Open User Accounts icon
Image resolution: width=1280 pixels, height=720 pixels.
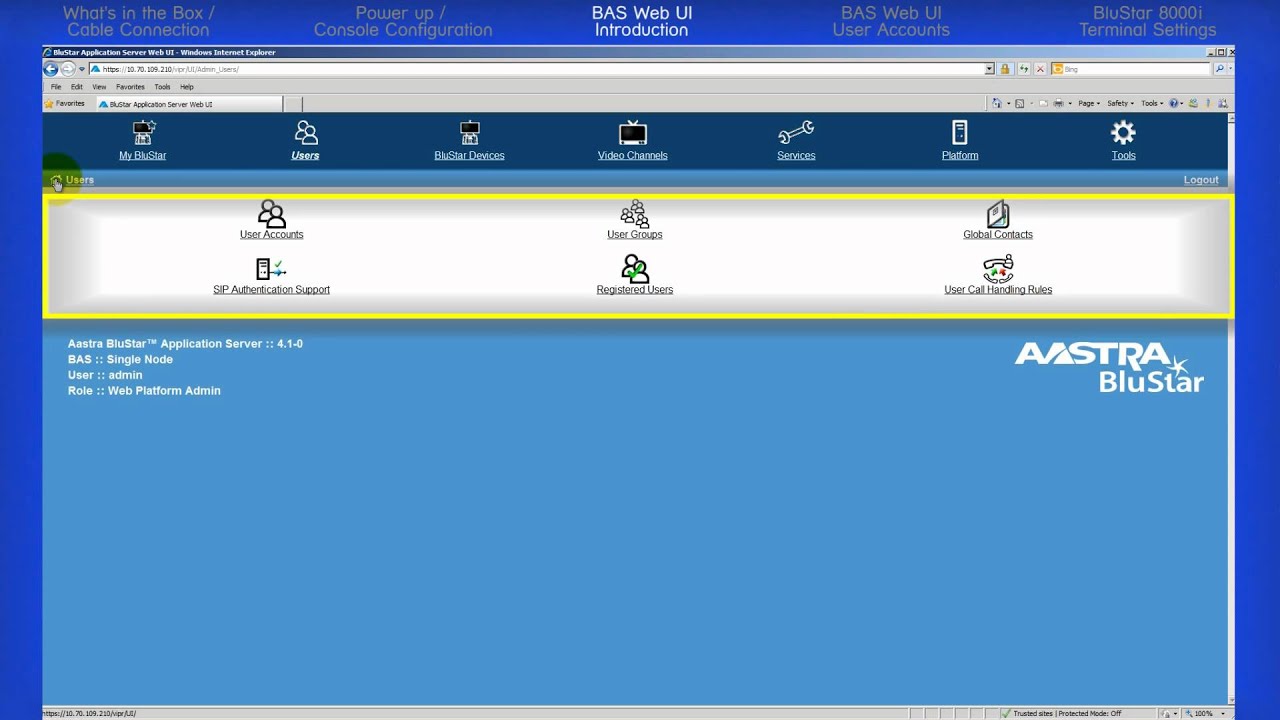[x=271, y=214]
